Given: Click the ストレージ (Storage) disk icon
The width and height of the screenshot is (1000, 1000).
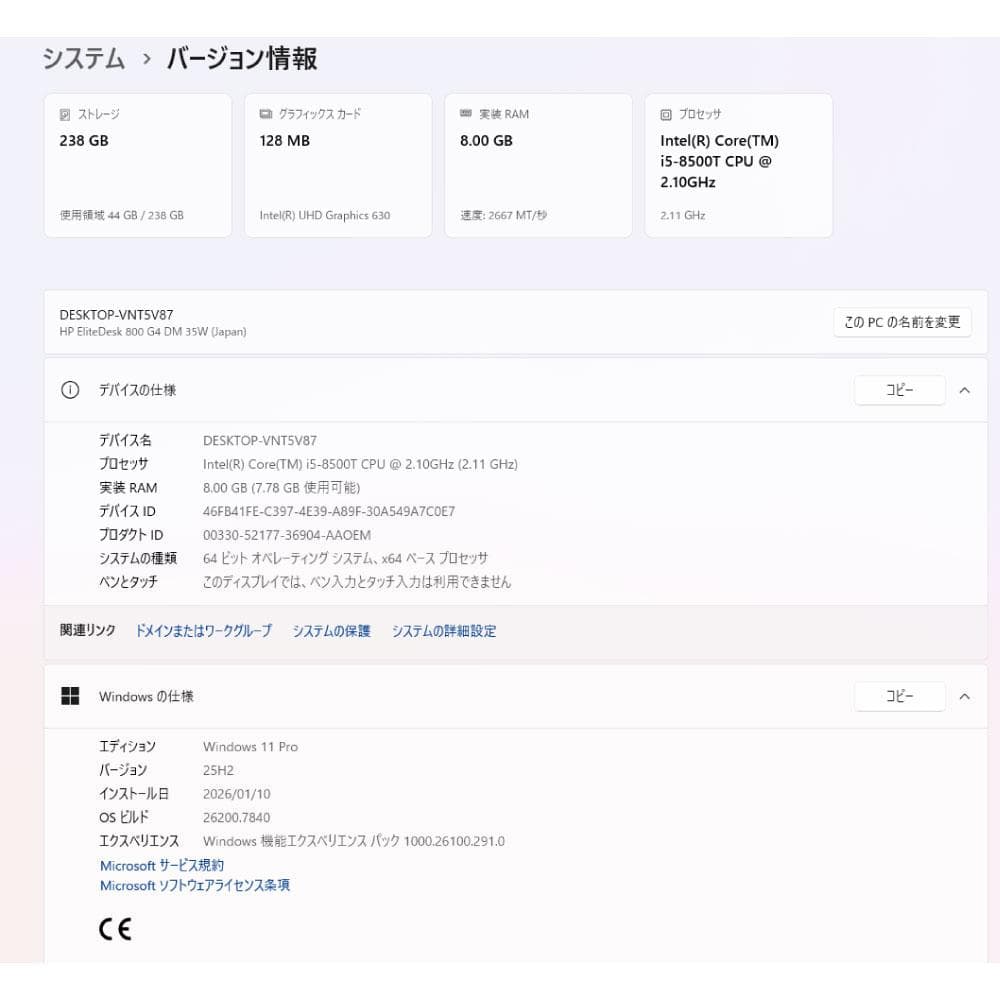Looking at the screenshot, I should (x=66, y=114).
